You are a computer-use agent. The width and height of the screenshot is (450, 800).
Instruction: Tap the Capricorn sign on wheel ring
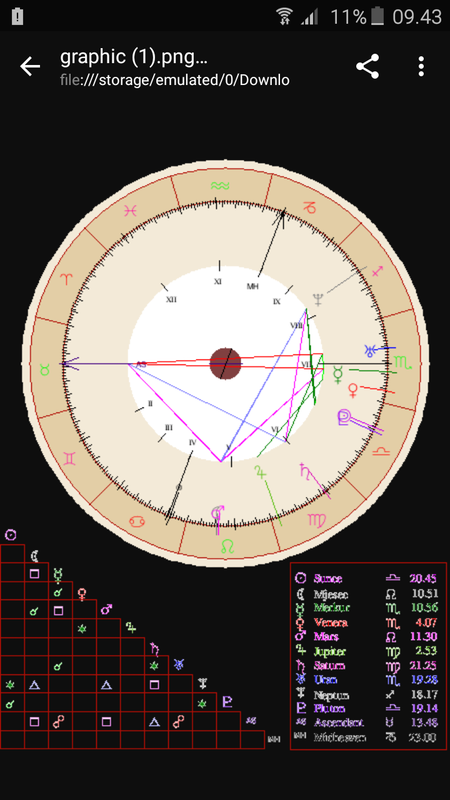[309, 208]
